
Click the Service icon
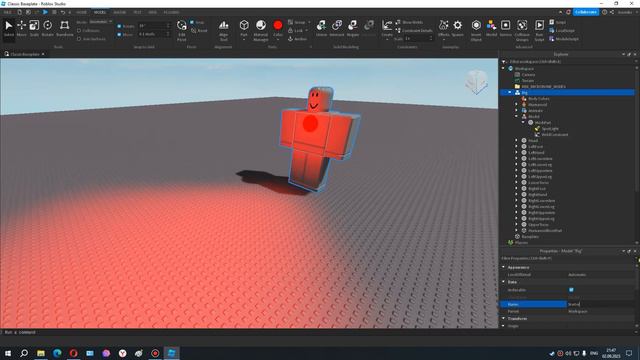pos(506,28)
